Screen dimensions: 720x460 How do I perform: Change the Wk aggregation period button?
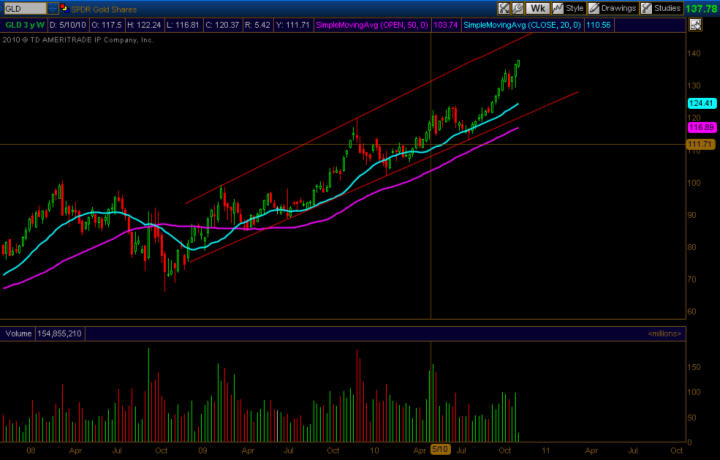point(537,8)
